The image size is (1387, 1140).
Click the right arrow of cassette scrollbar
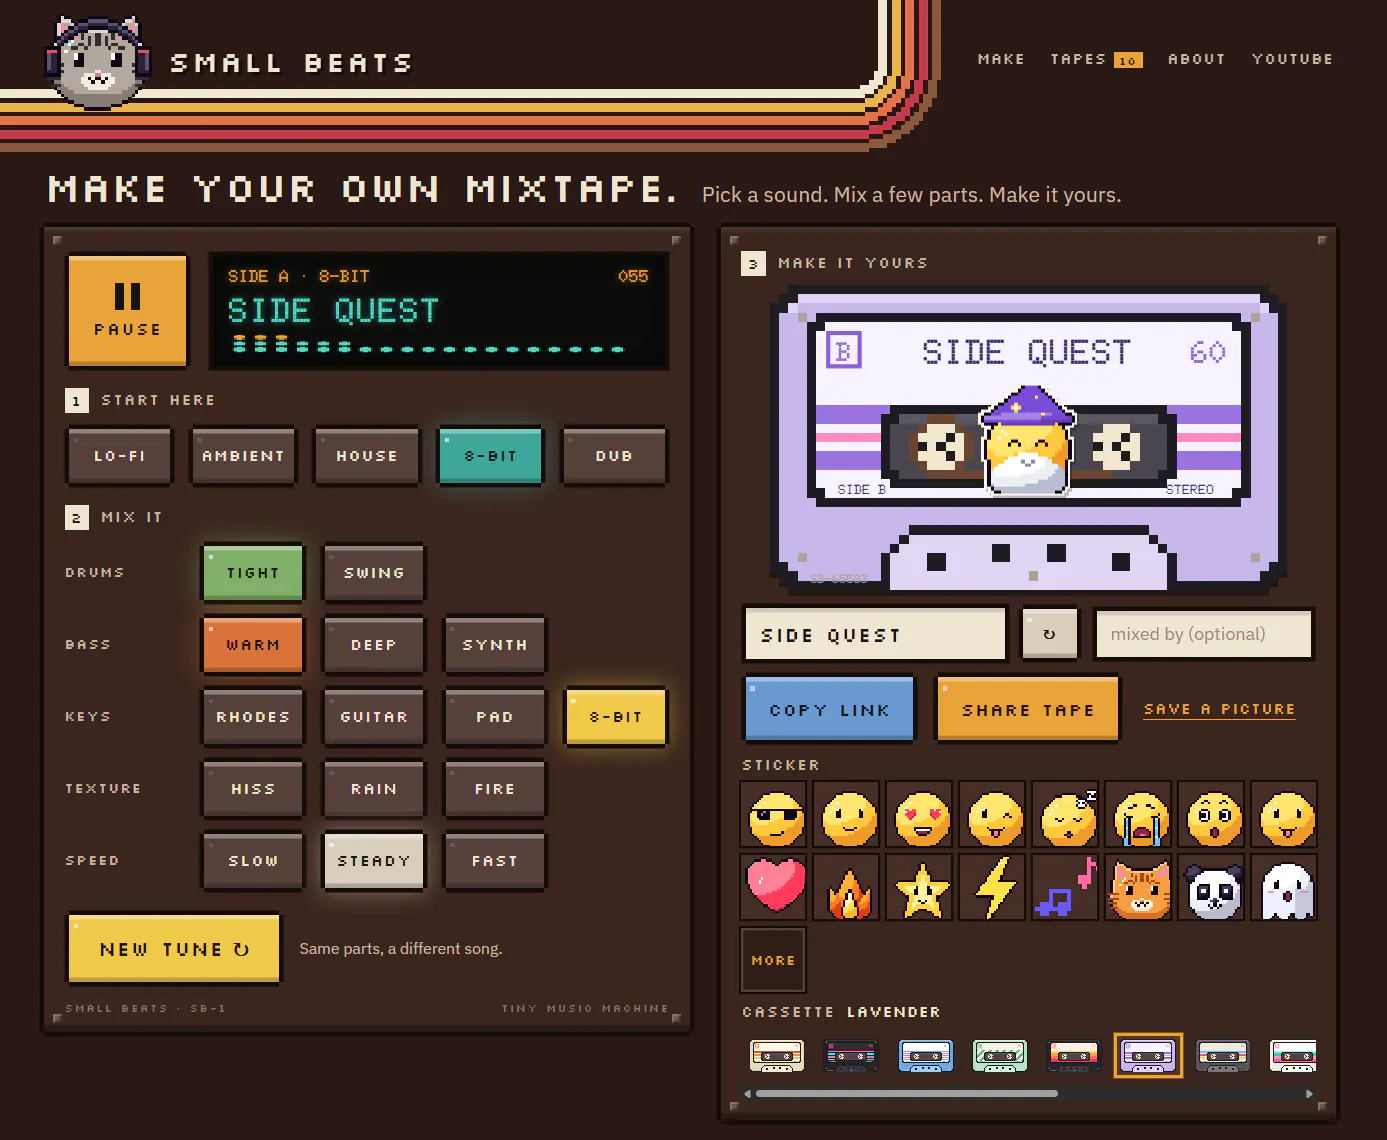coord(1310,1094)
